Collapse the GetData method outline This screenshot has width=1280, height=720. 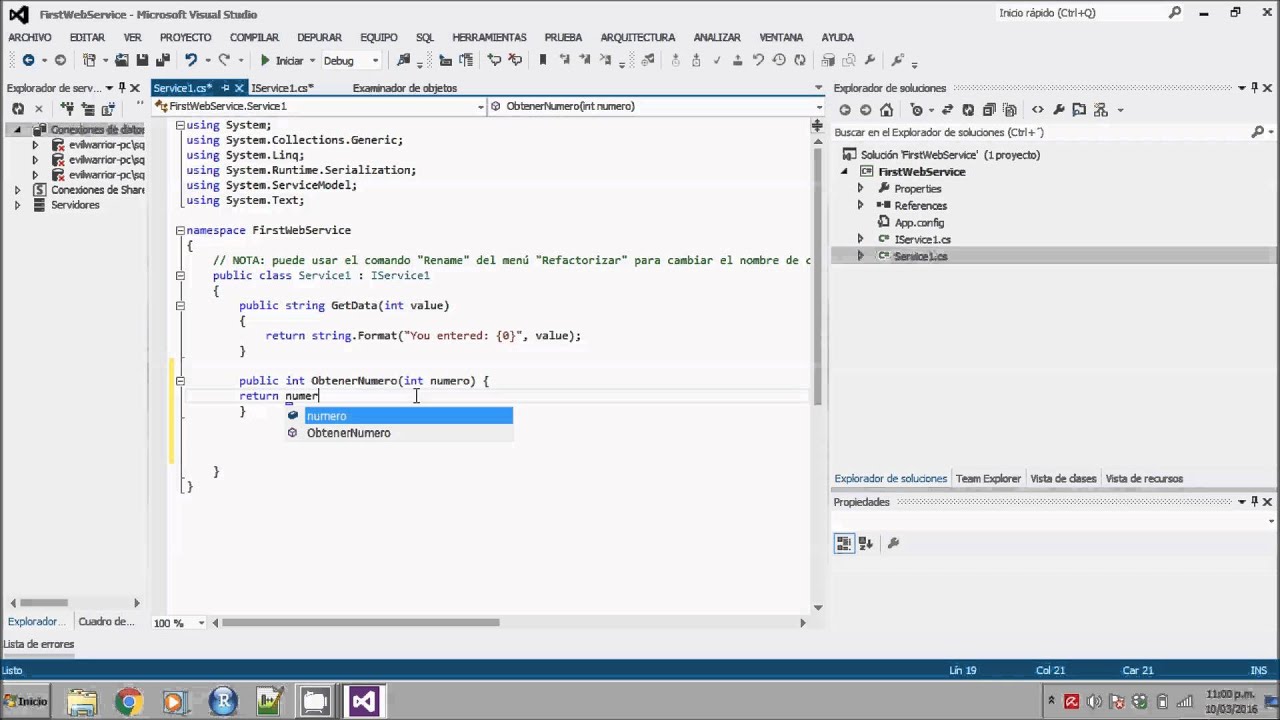[x=180, y=306]
